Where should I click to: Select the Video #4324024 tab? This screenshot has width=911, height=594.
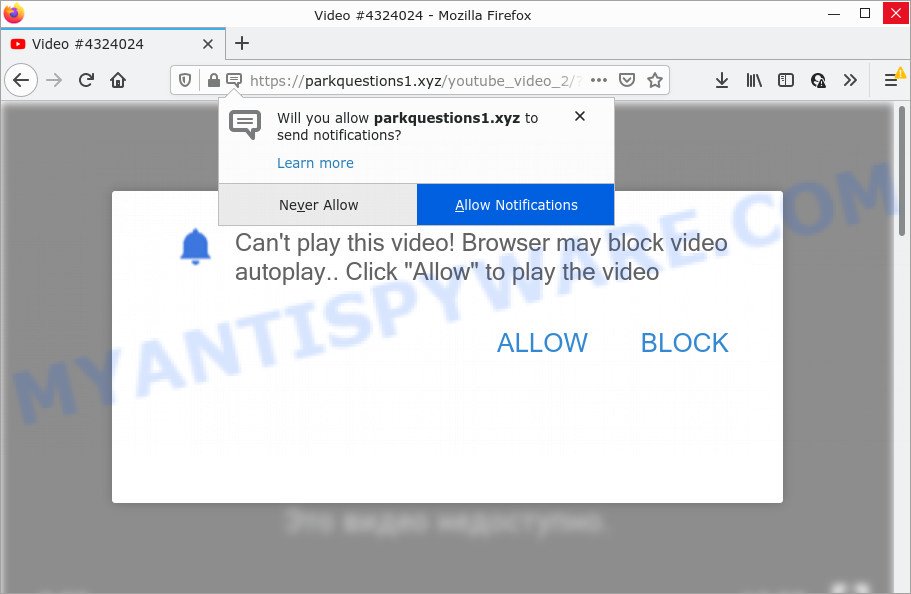[x=113, y=44]
